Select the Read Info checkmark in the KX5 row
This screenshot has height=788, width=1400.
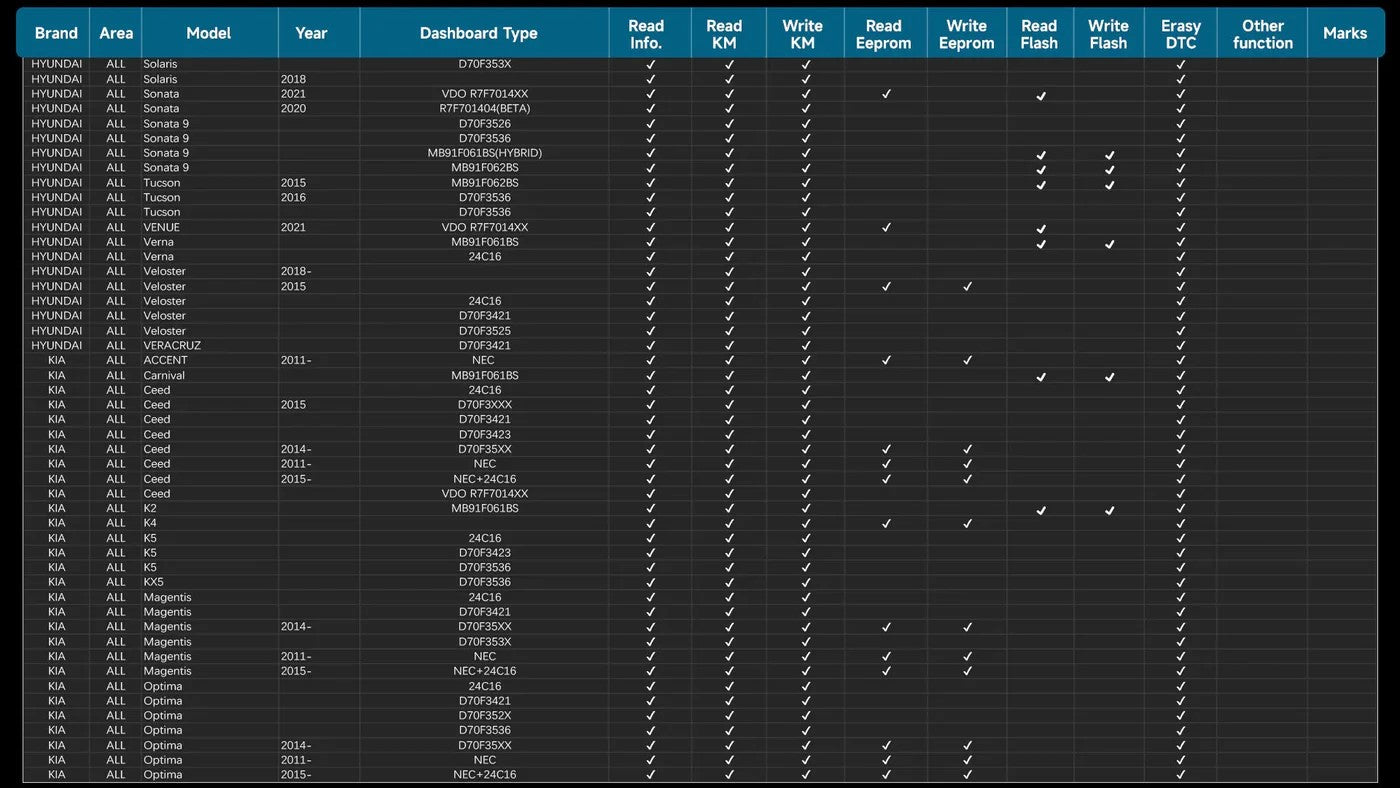650,582
